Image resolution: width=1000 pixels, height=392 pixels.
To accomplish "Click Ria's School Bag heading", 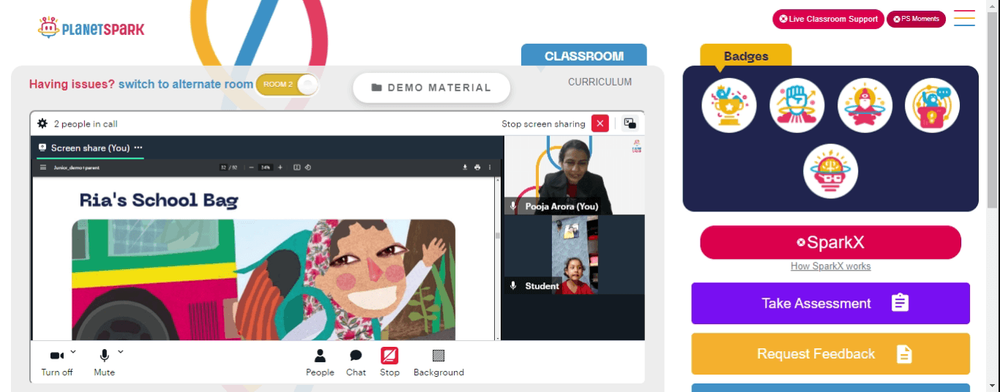I will click(158, 200).
